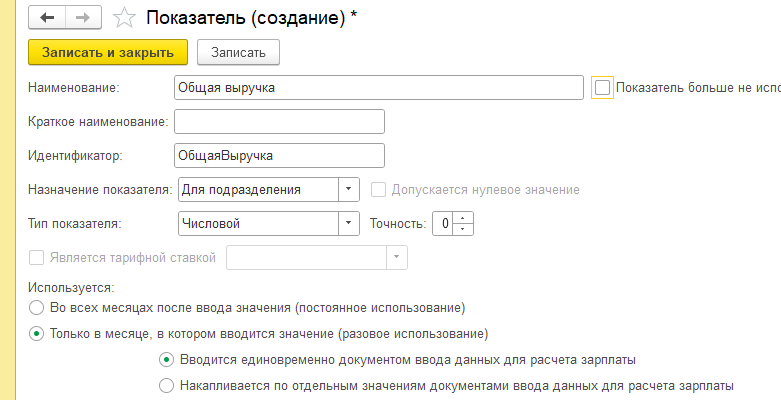Decrease Точность value with down arrow
This screenshot has height=400, width=781.
463,229
